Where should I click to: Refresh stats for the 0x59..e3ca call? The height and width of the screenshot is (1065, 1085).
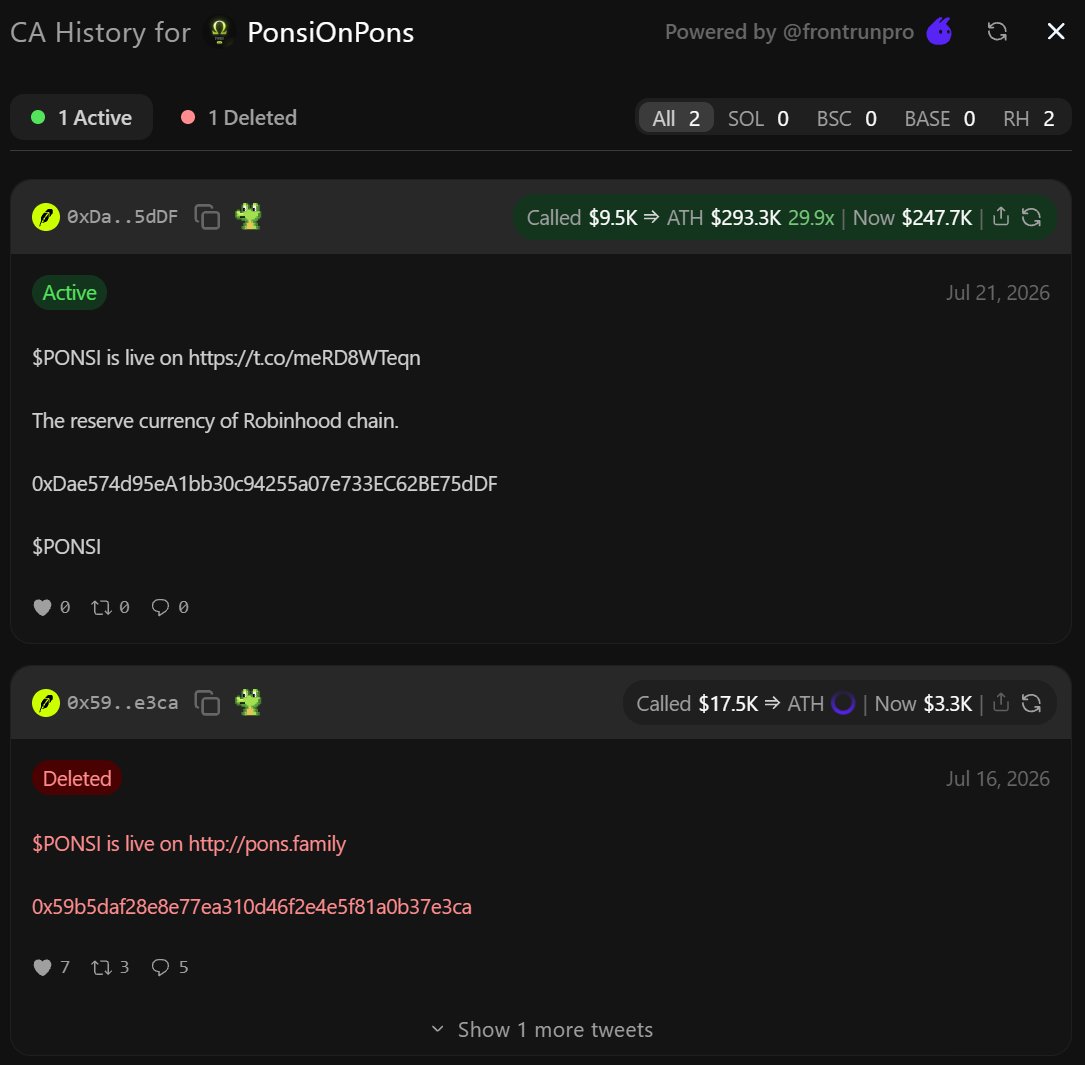[x=1032, y=703]
